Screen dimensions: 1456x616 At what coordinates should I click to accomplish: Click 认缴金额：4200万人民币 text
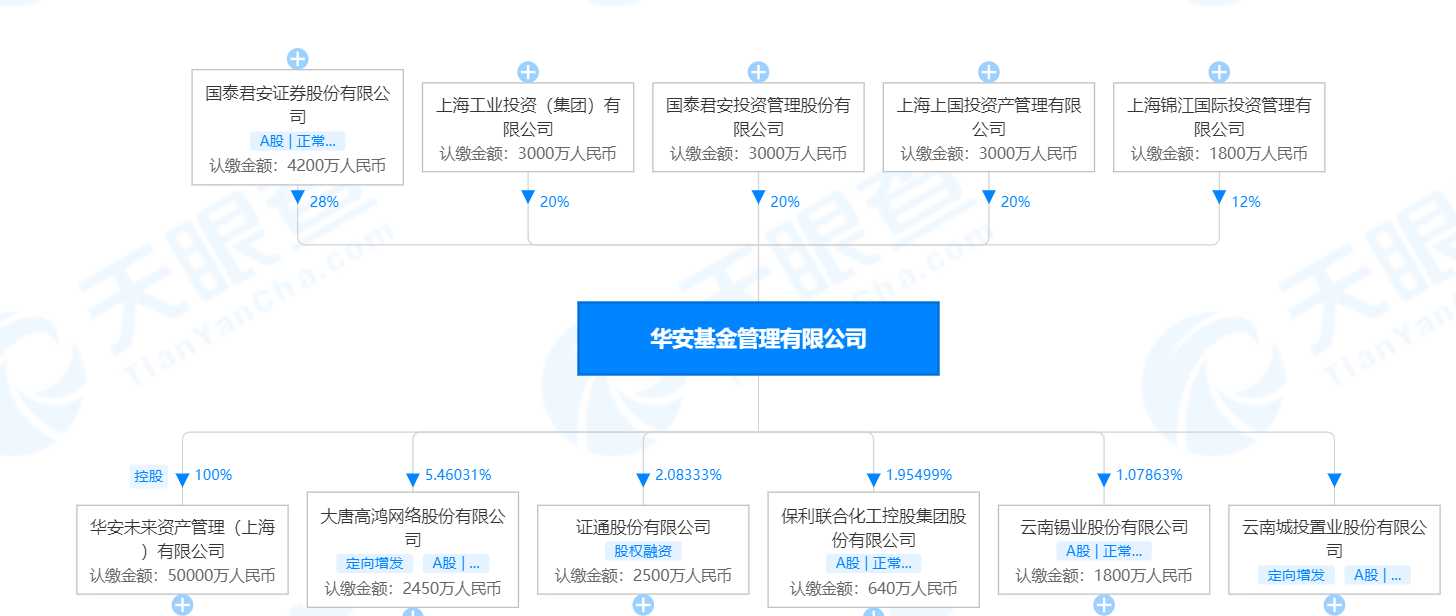click(298, 166)
